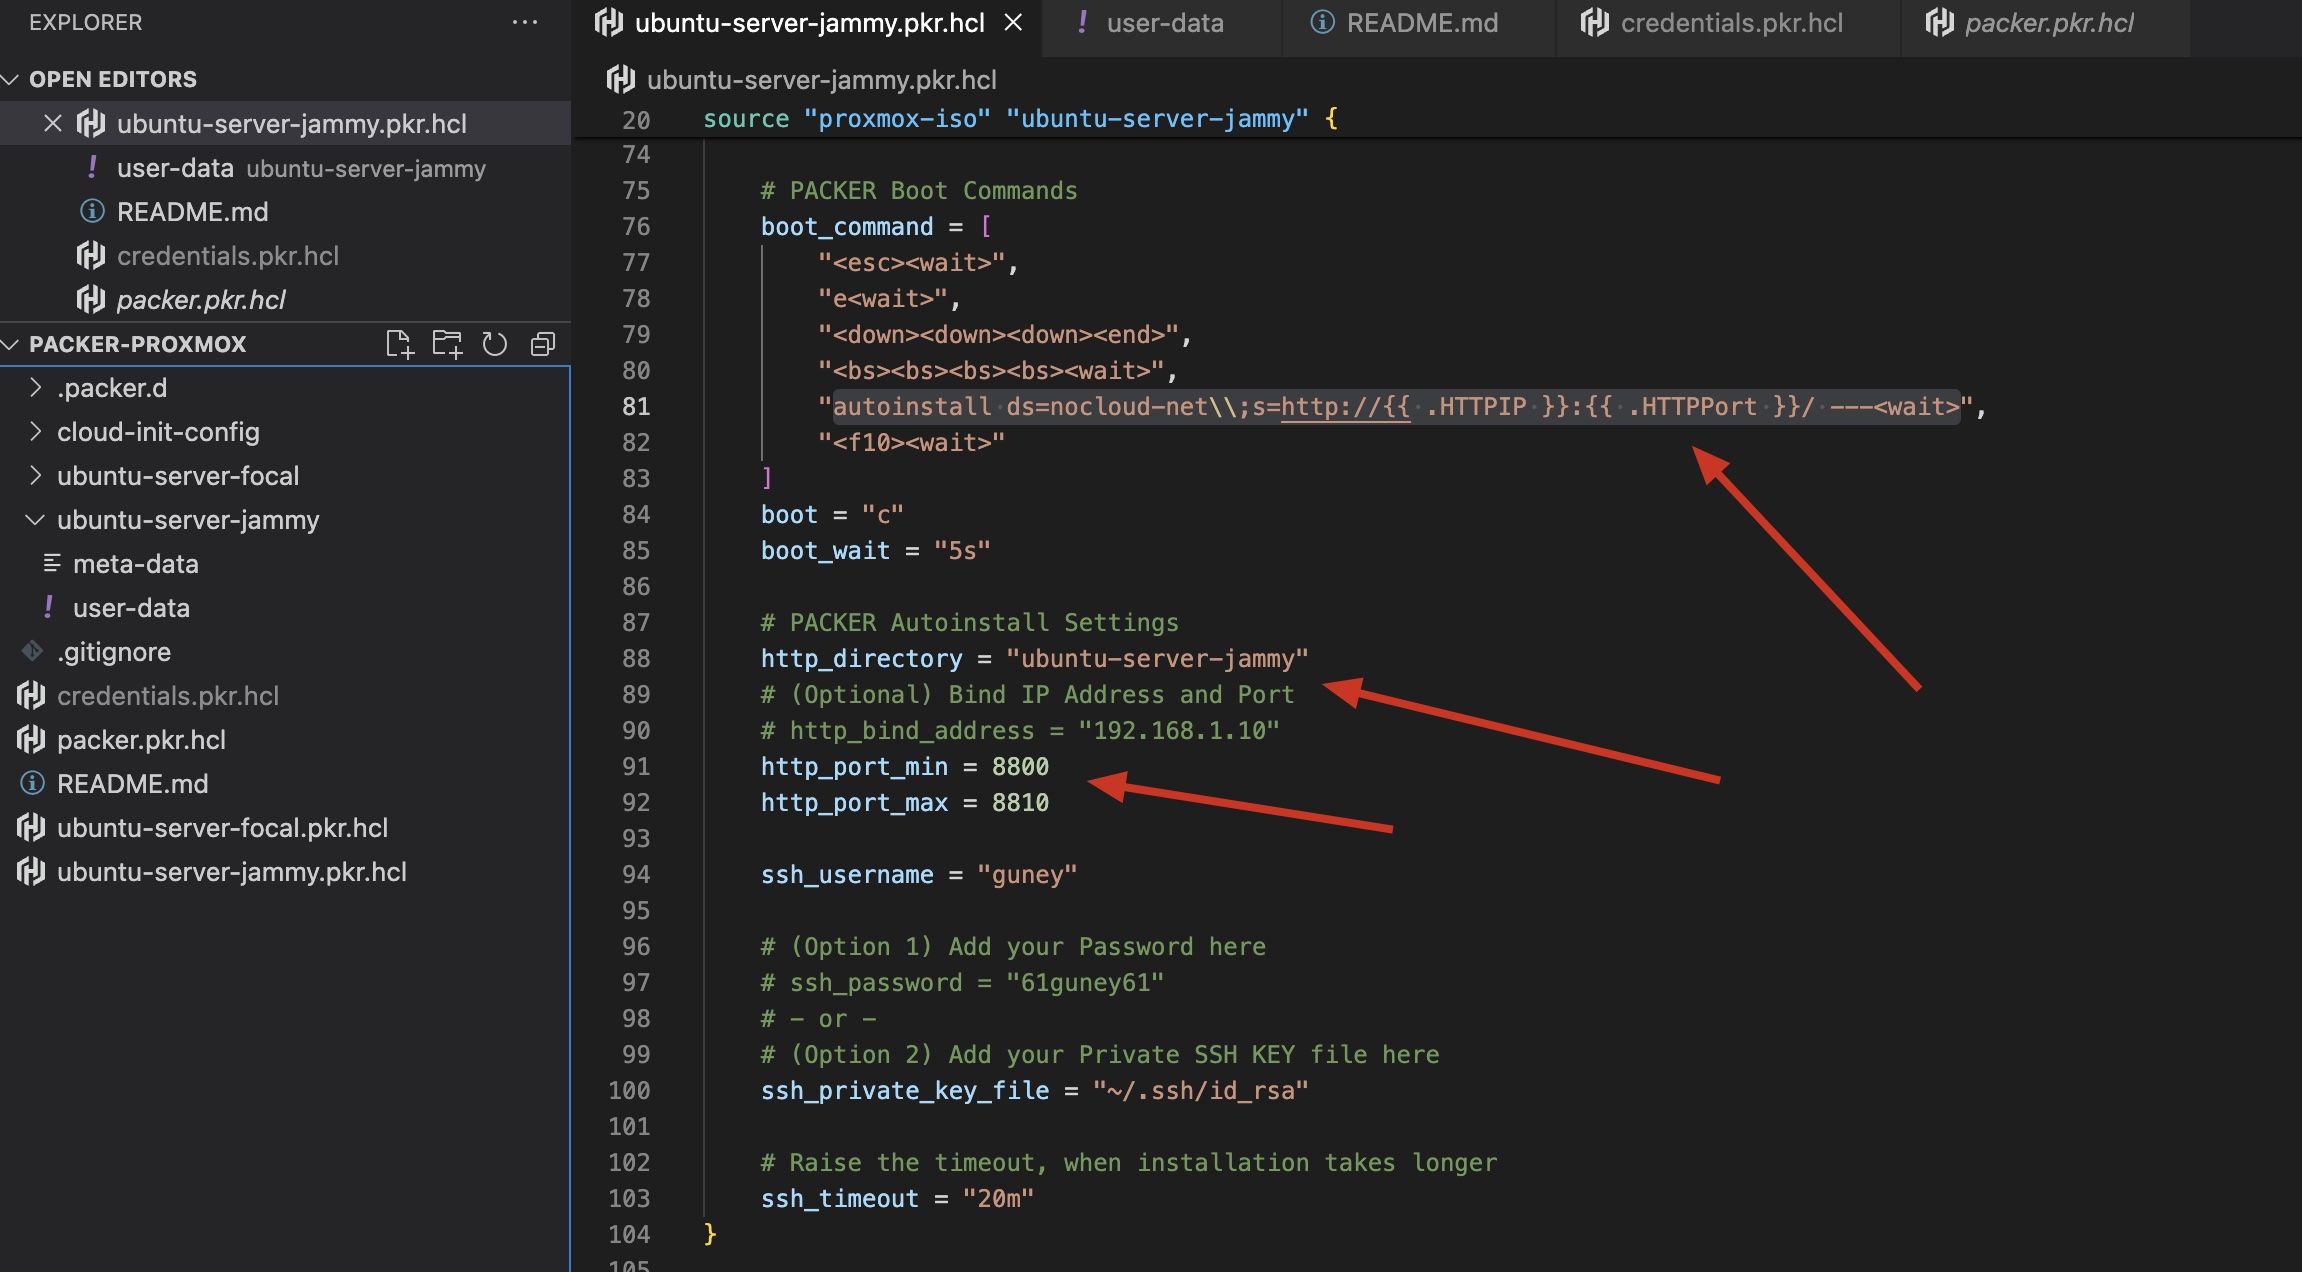Click the http:// URL link on line 81
This screenshot has height=1272, width=2302.
tap(1346, 406)
